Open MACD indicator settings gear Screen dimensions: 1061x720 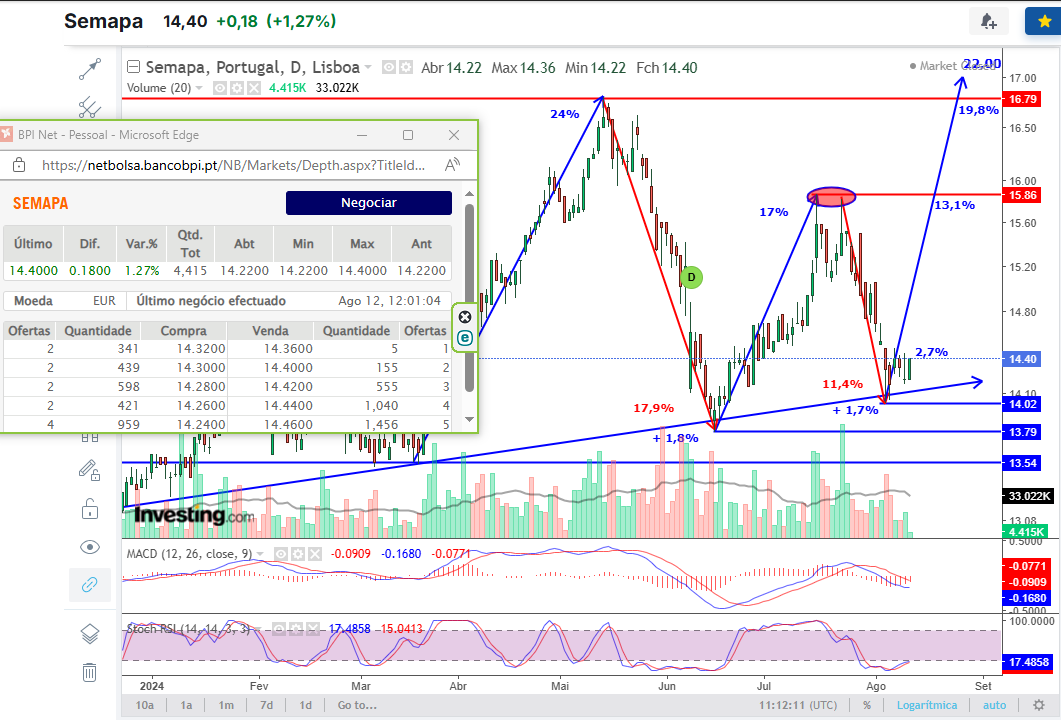click(298, 554)
